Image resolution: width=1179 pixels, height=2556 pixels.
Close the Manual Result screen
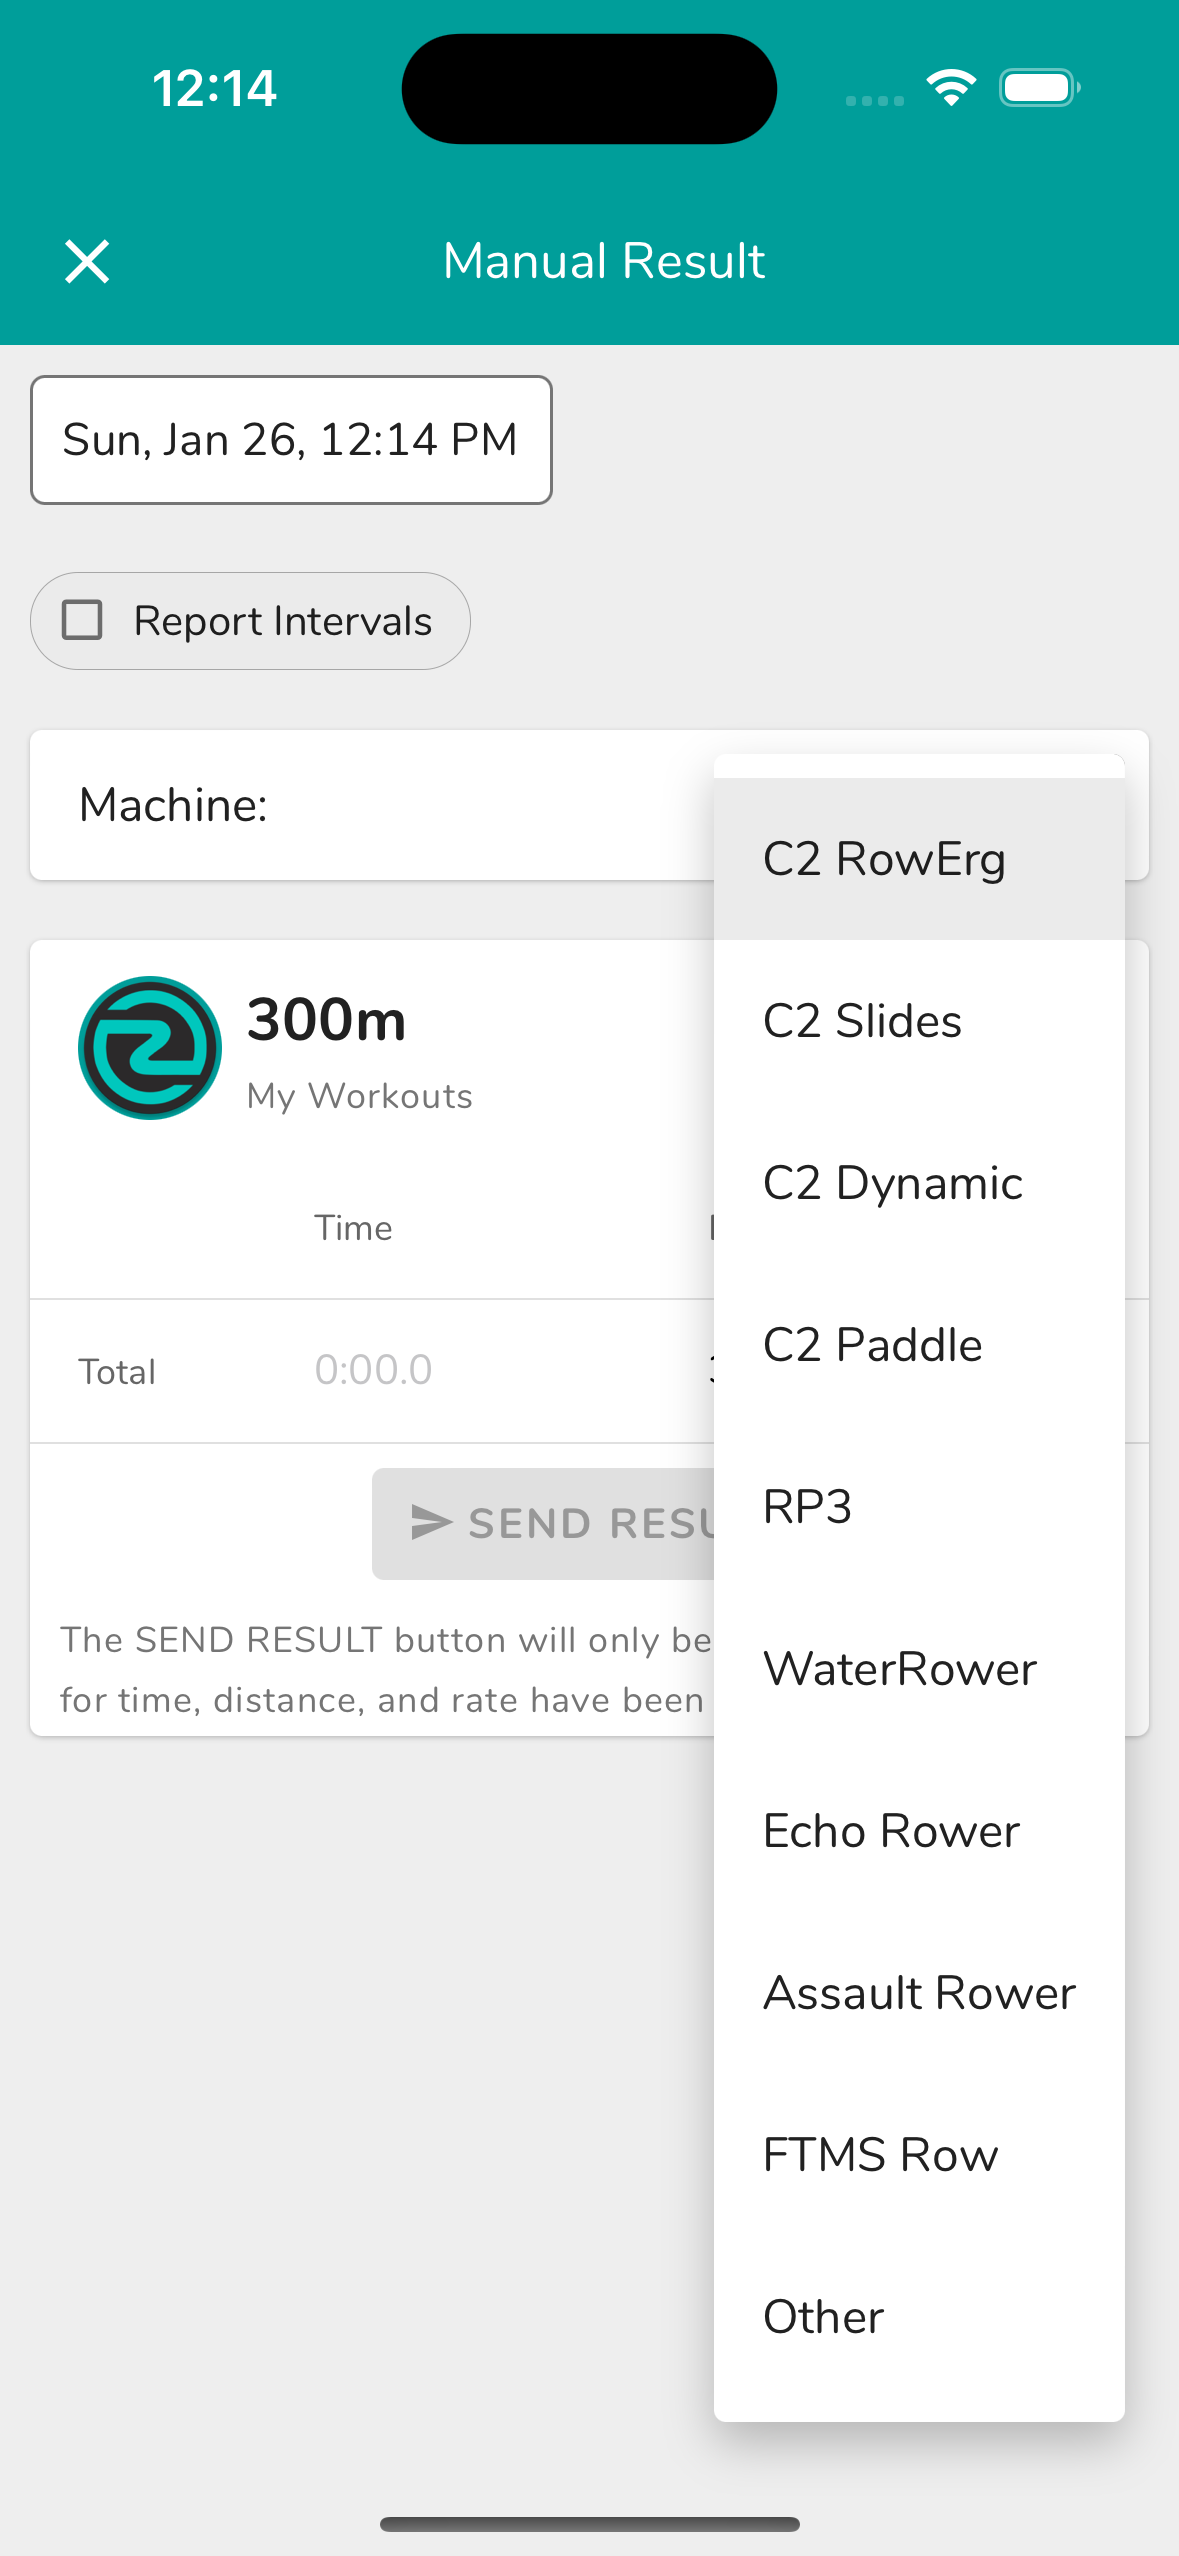click(87, 262)
